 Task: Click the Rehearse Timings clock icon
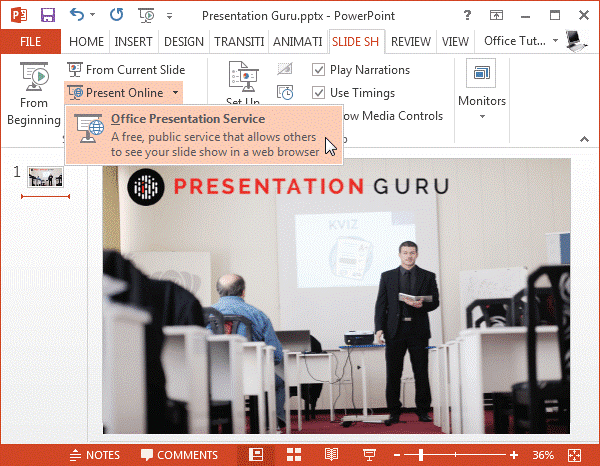(x=285, y=93)
